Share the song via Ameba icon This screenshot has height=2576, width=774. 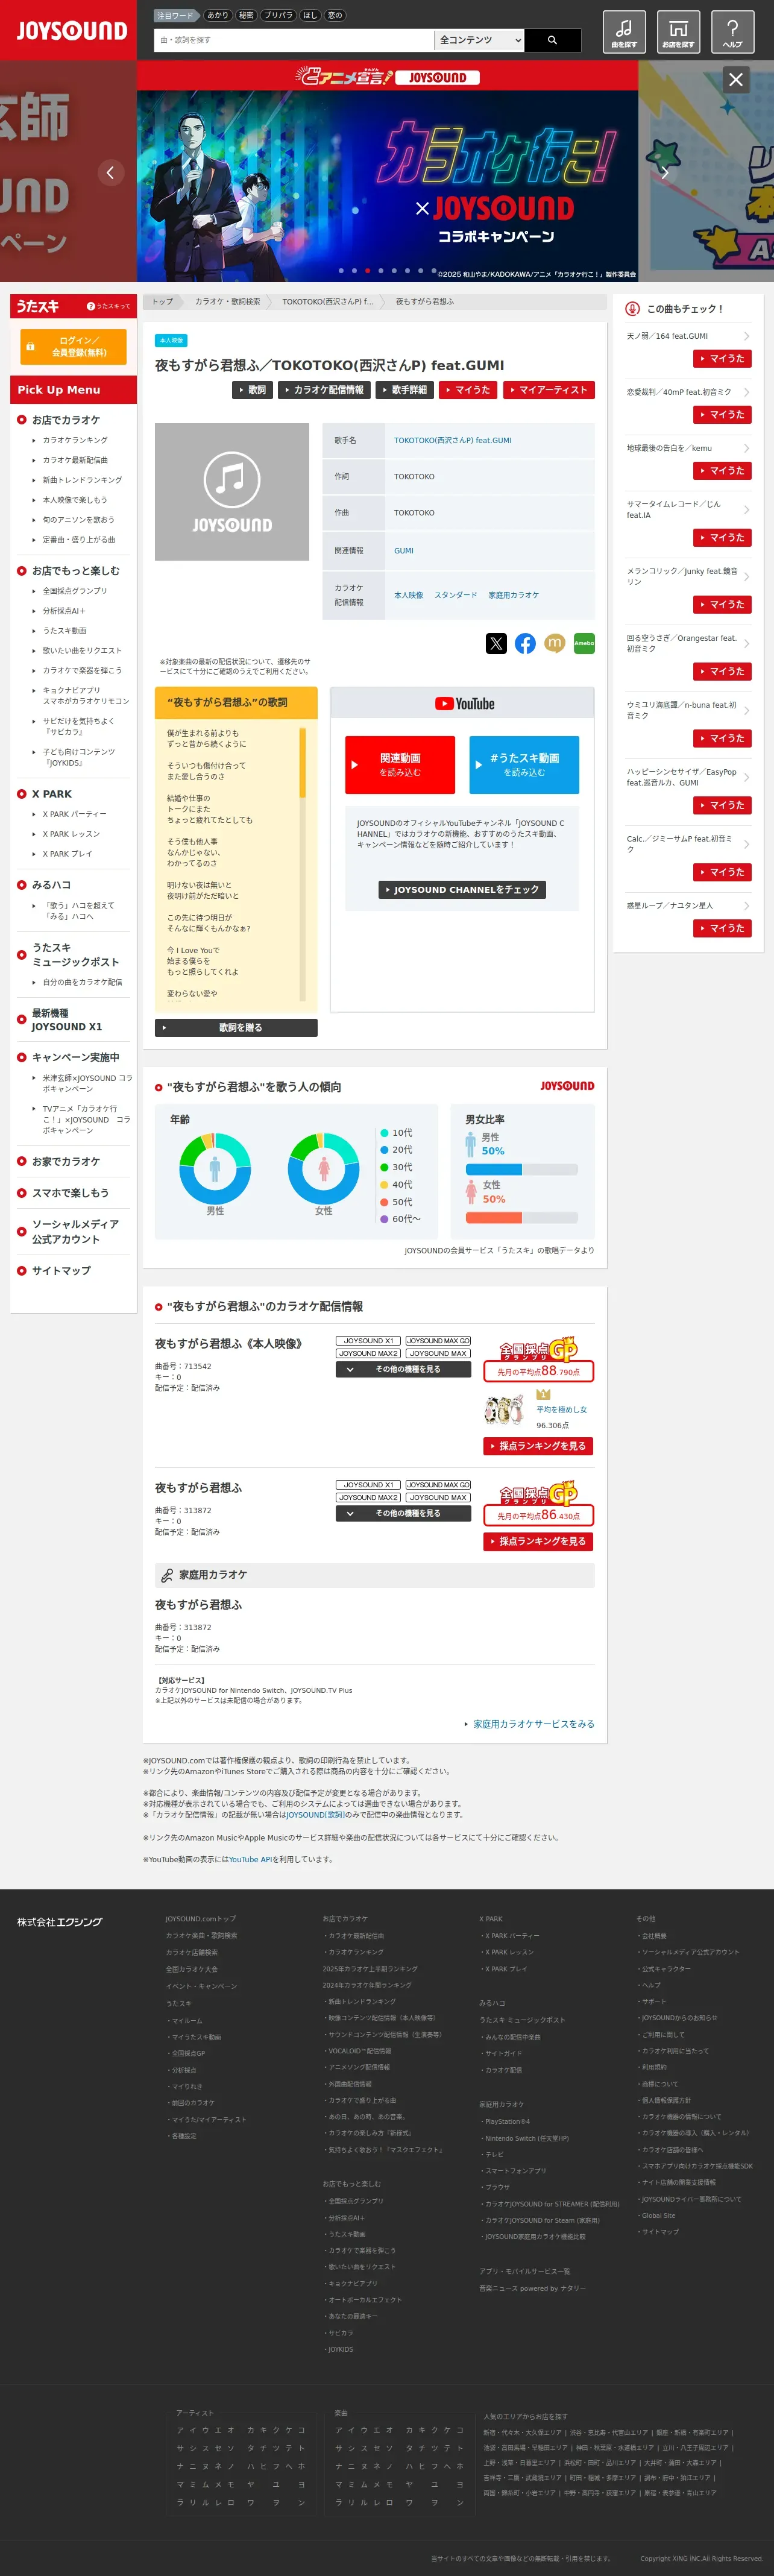(x=584, y=643)
